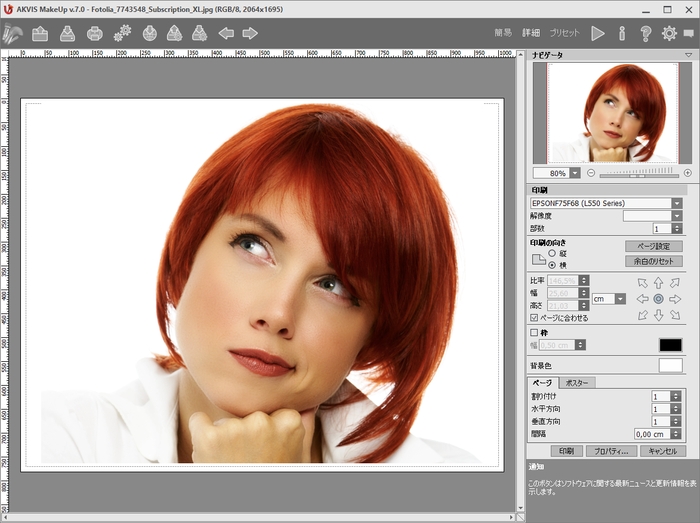Image resolution: width=700 pixels, height=523 pixels.
Task: Click the horizontal canvas scrollbar
Action: point(259,518)
